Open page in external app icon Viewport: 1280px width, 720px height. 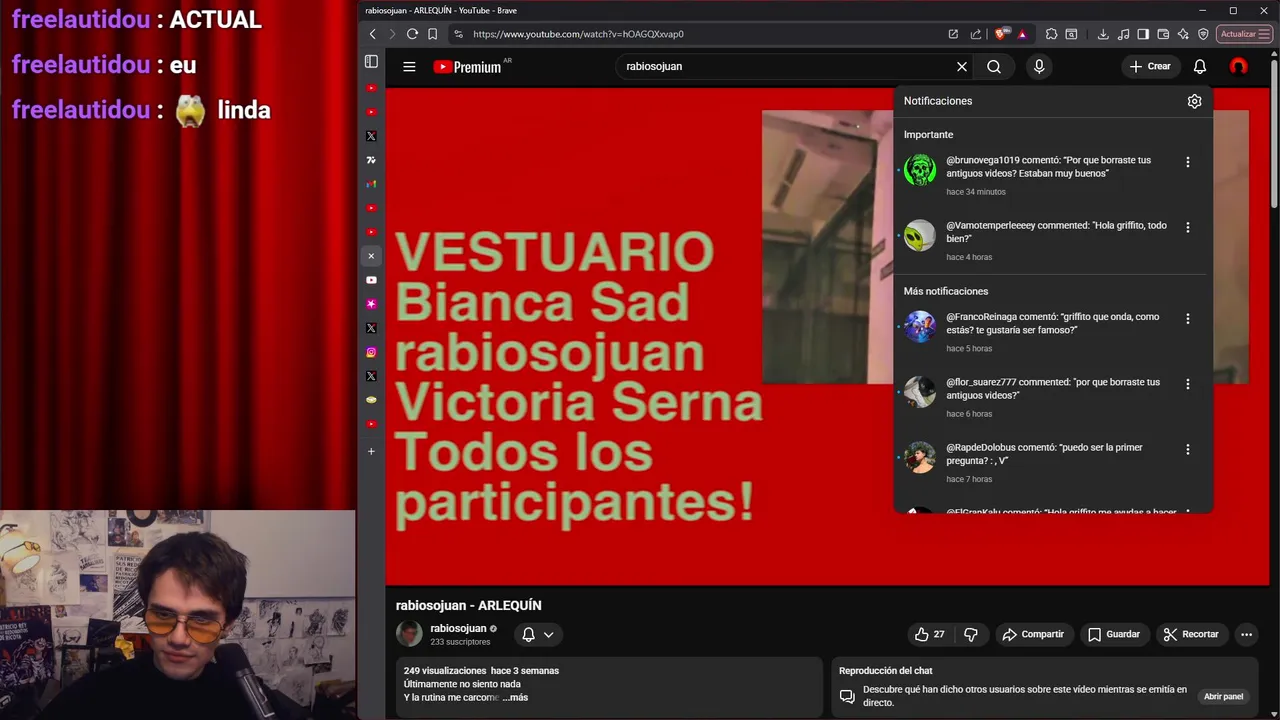click(x=953, y=34)
